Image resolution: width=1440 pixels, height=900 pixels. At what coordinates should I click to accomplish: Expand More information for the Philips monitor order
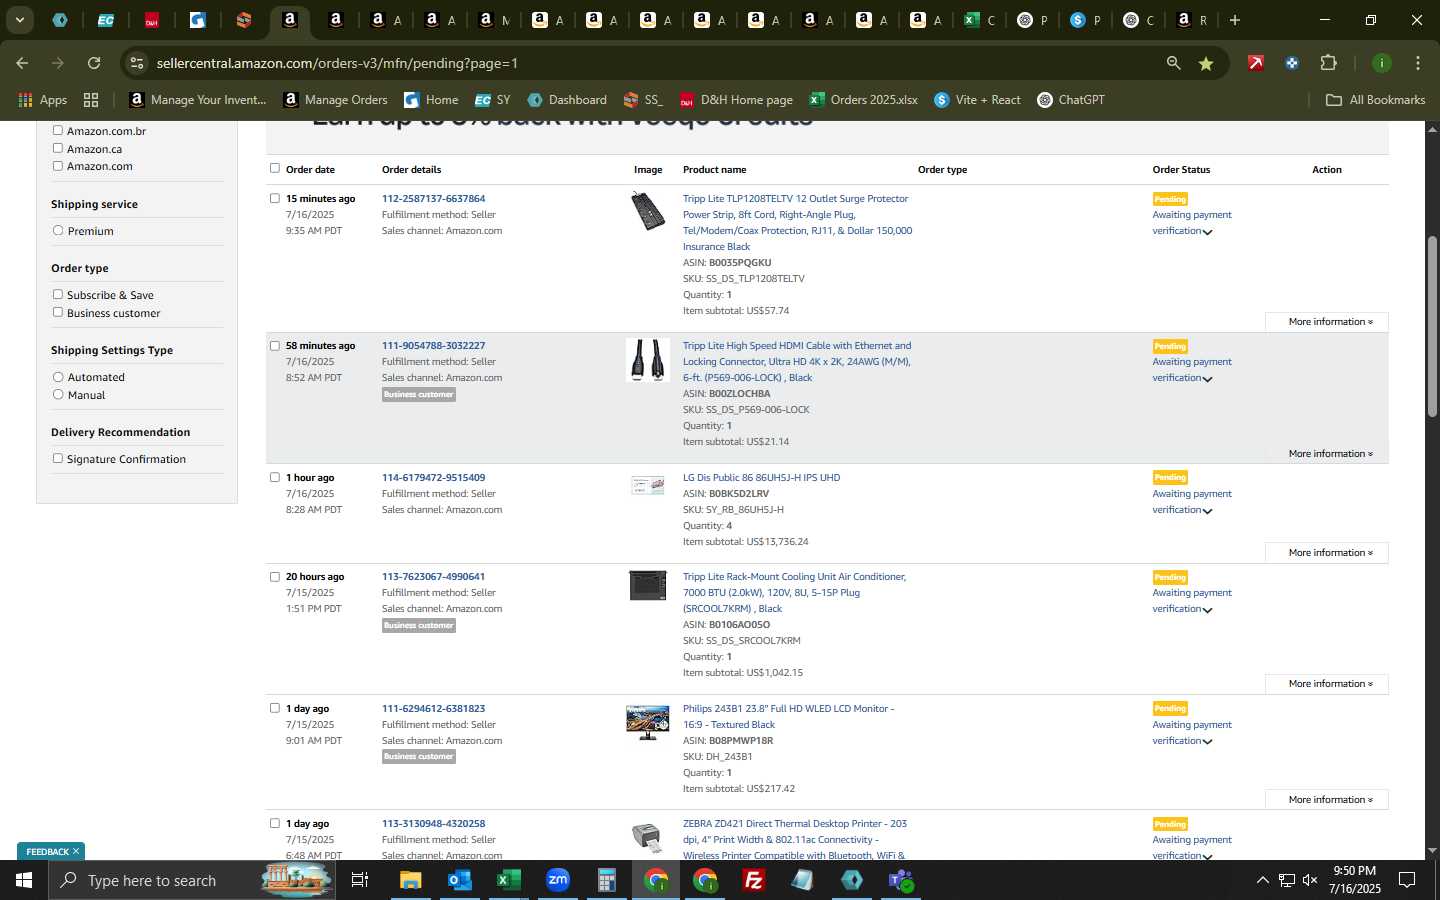tap(1326, 800)
